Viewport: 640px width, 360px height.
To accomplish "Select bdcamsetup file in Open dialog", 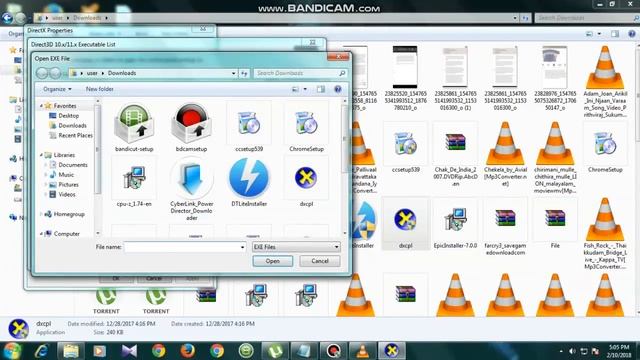I will pyautogui.click(x=191, y=128).
